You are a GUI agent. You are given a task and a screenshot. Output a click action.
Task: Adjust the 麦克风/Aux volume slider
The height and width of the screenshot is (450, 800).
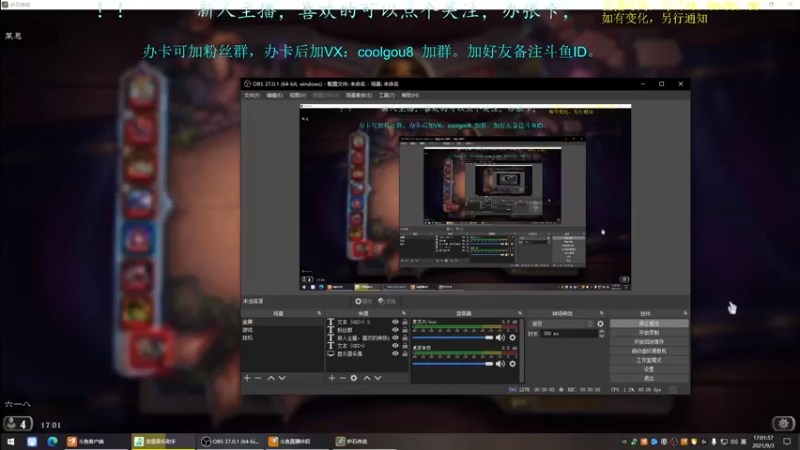tap(453, 337)
